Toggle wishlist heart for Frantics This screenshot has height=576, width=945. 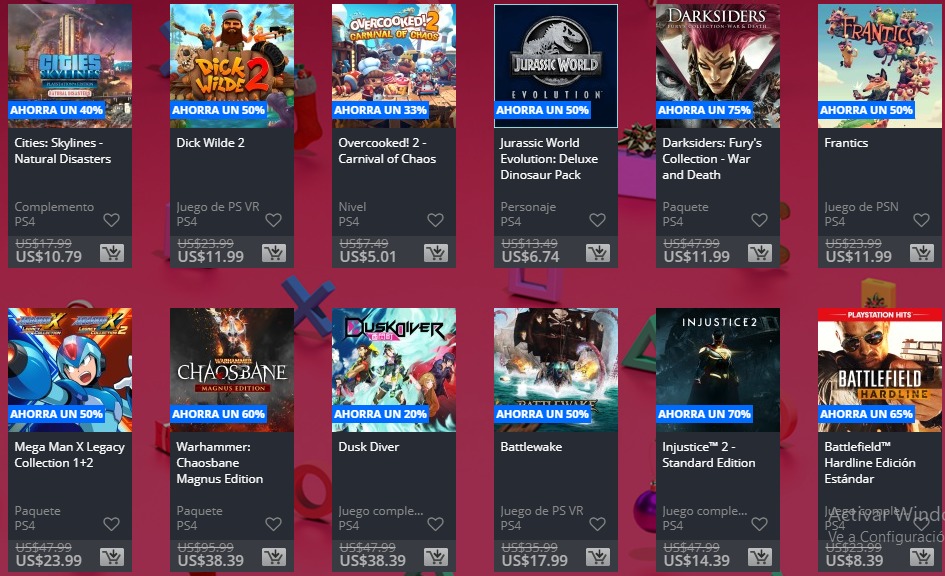[x=921, y=220]
